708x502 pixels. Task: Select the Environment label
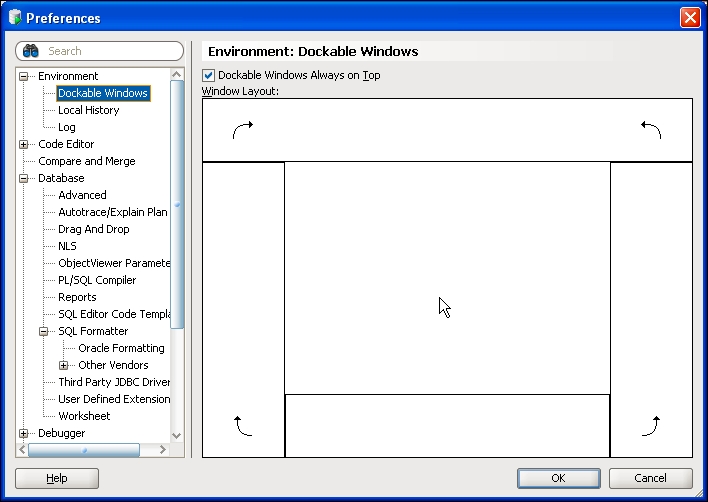(x=68, y=76)
